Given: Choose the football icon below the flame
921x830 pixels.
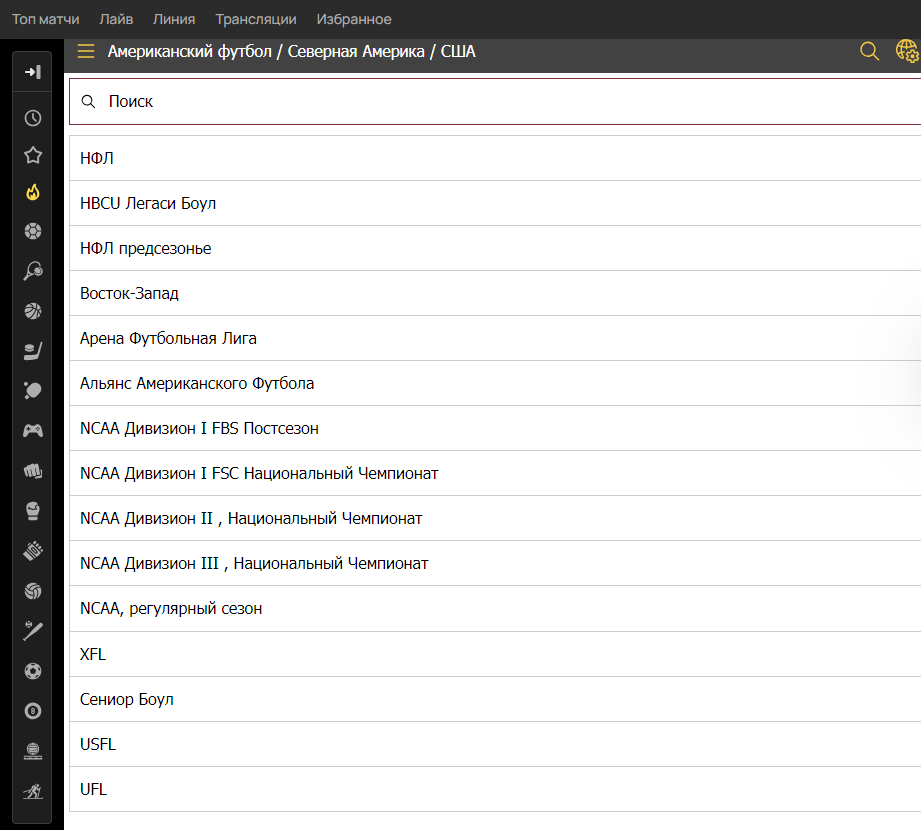Looking at the screenshot, I should pos(33,231).
